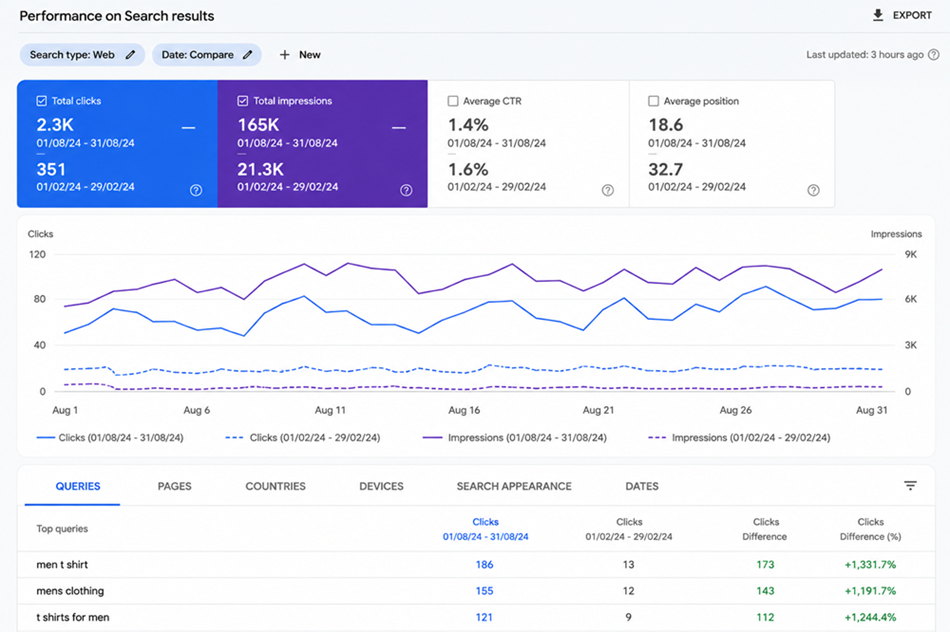Click the Top queries header

pos(62,529)
